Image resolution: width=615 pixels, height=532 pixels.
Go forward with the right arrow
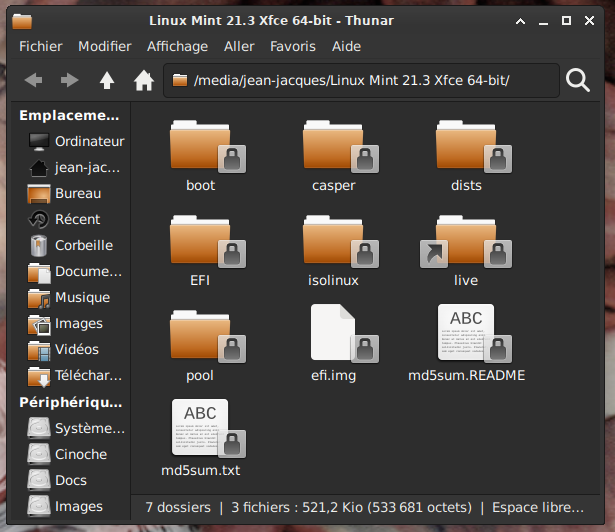(x=69, y=80)
